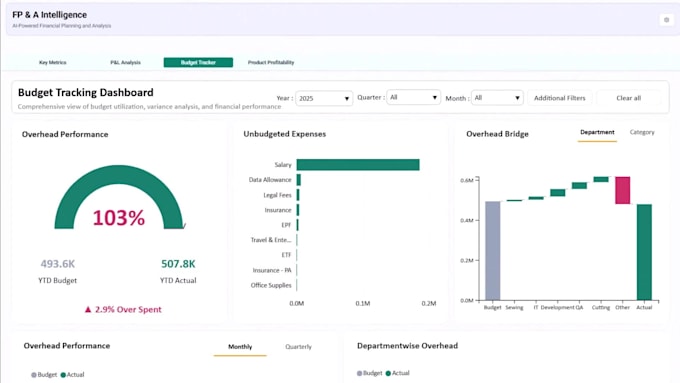Click the Insurance - PA label
680x383 pixels.
click(272, 270)
